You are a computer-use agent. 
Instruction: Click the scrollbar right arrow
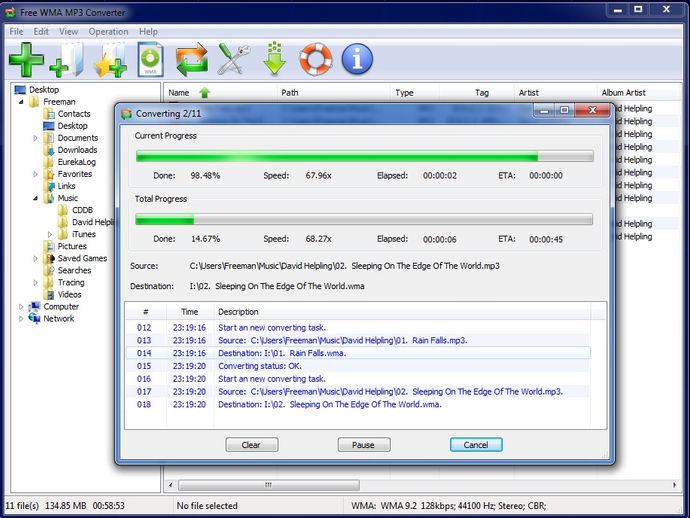tap(675, 485)
